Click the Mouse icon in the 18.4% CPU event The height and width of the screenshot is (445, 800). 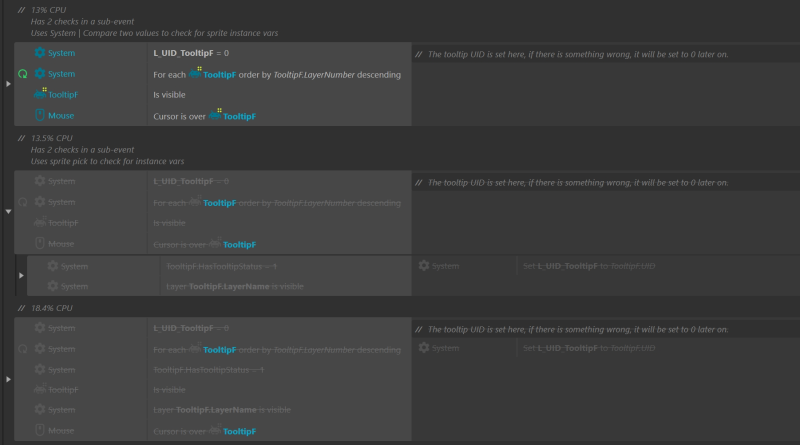[x=40, y=431]
